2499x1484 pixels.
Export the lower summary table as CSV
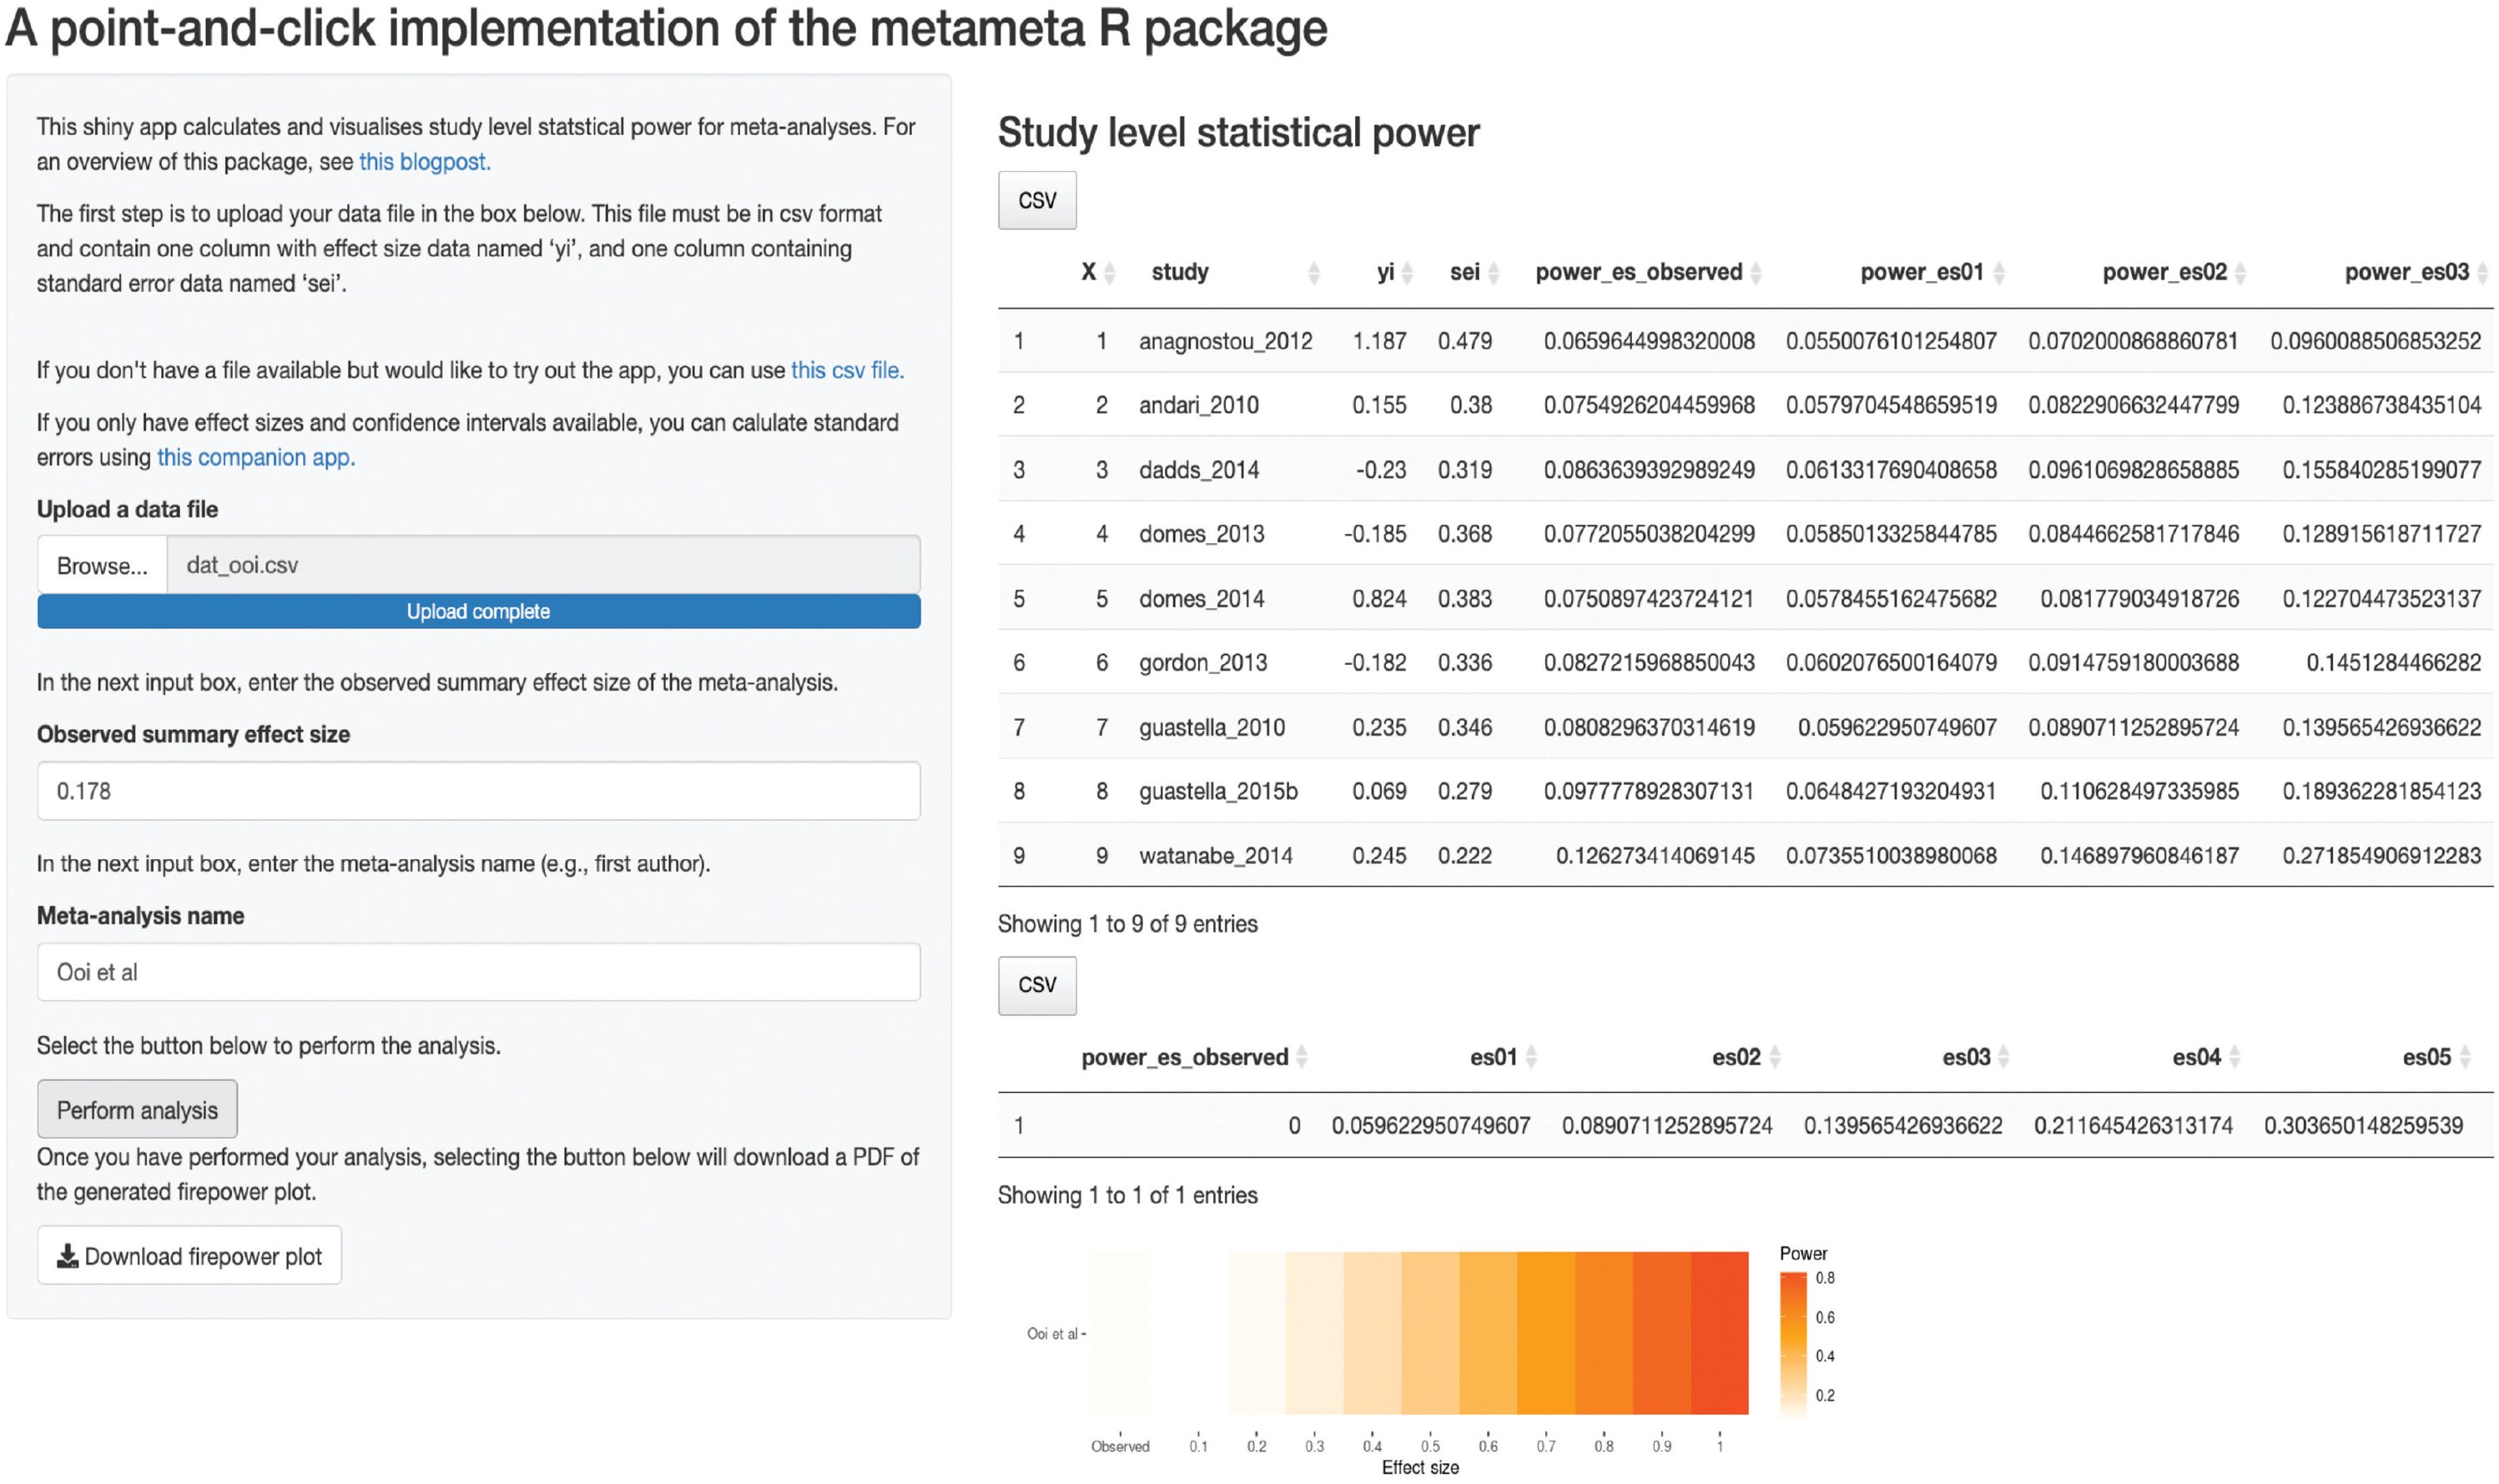coord(1037,985)
